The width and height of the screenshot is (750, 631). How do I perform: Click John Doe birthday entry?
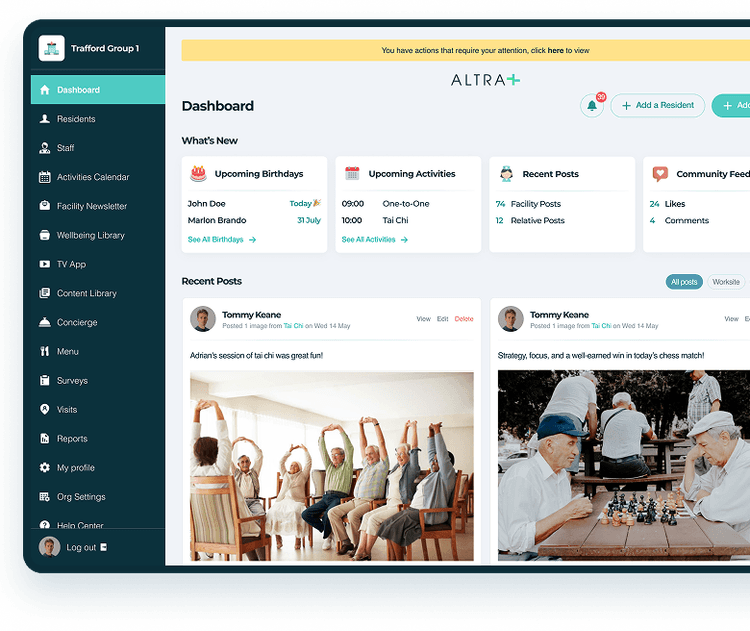click(x=254, y=203)
